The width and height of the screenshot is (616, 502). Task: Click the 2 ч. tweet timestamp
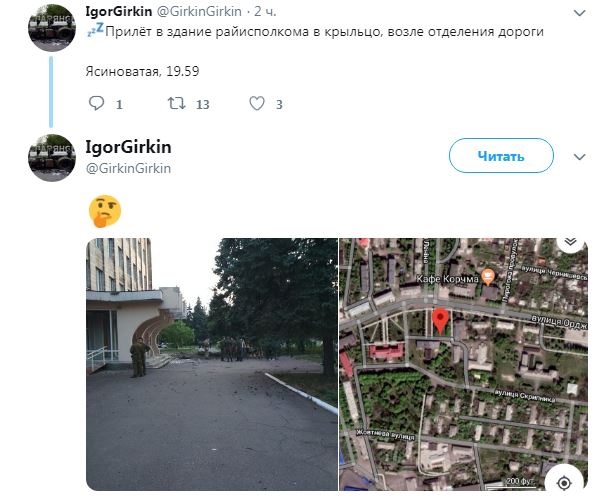[265, 11]
